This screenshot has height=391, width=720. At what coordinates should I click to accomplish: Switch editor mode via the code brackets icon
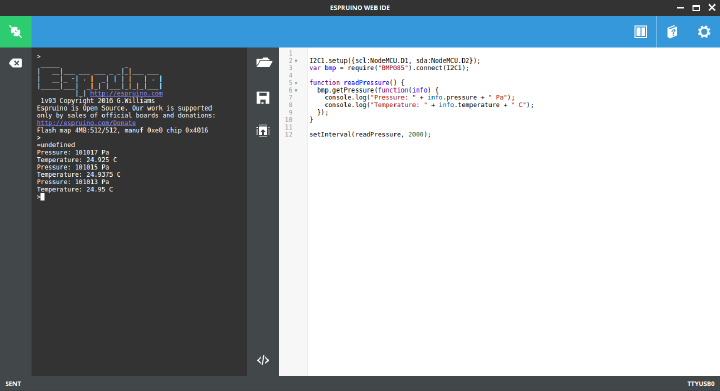click(263, 360)
